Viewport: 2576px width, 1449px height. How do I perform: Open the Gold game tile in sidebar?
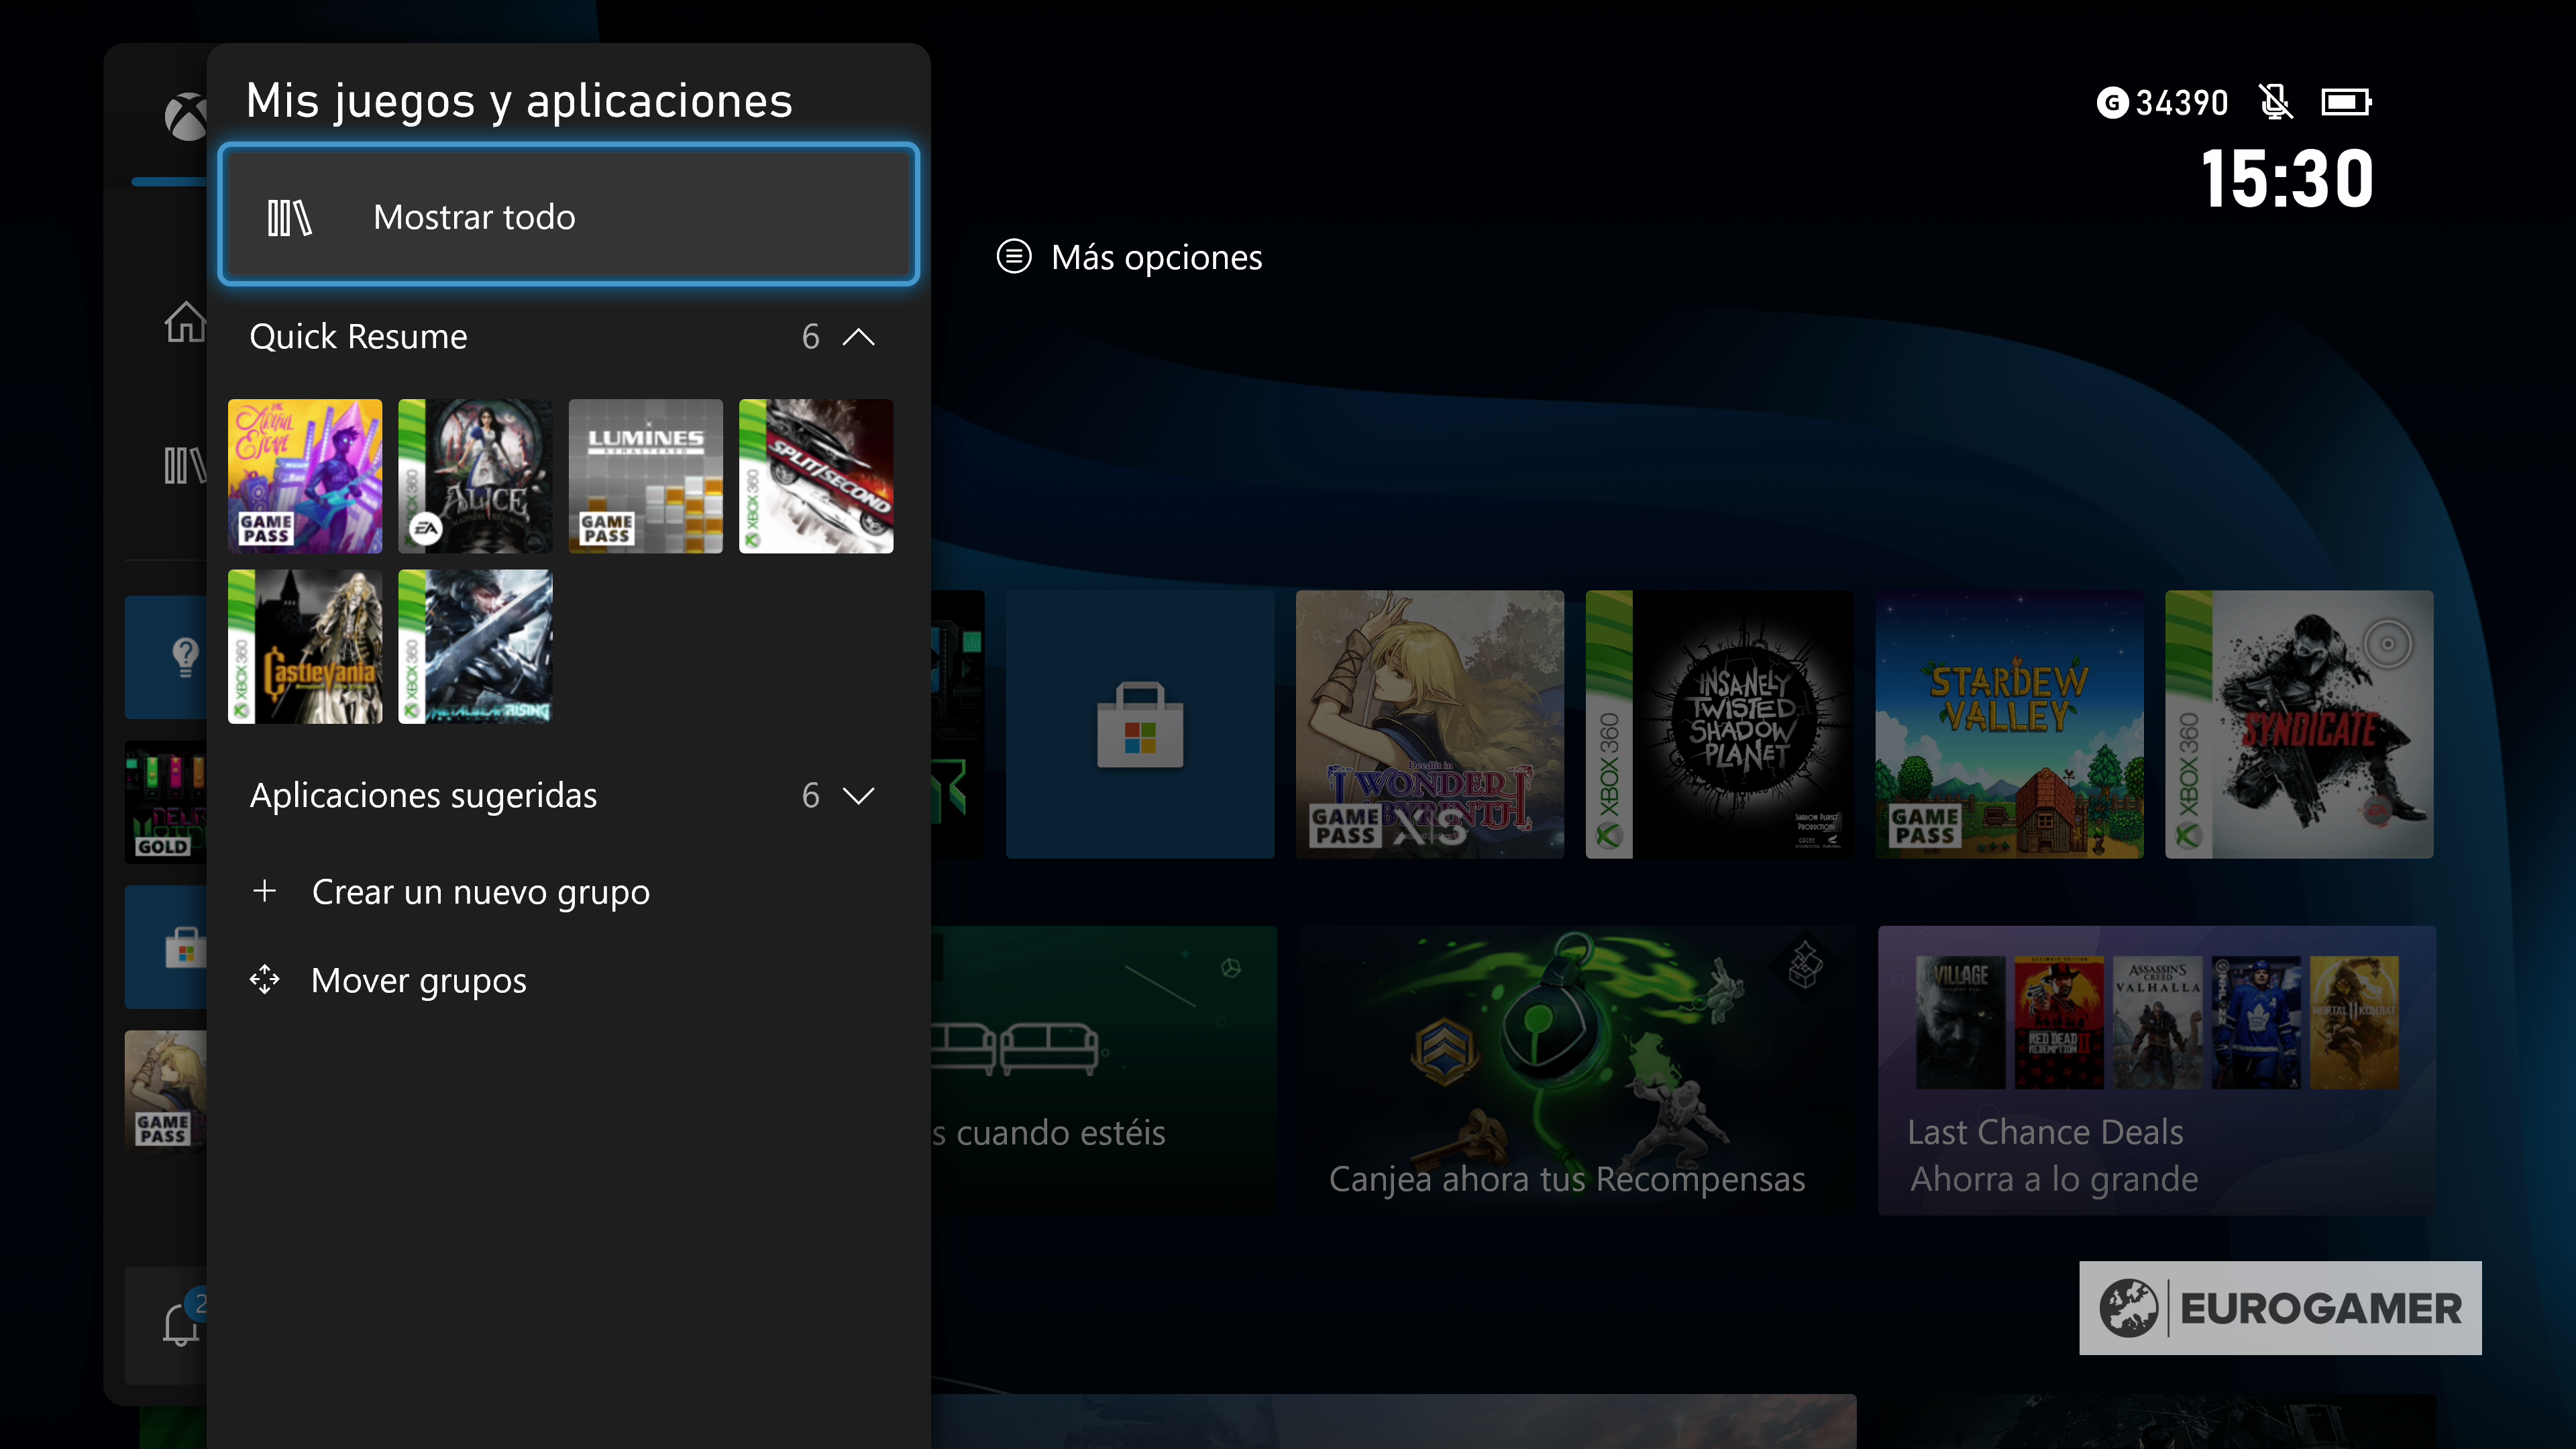(x=166, y=801)
